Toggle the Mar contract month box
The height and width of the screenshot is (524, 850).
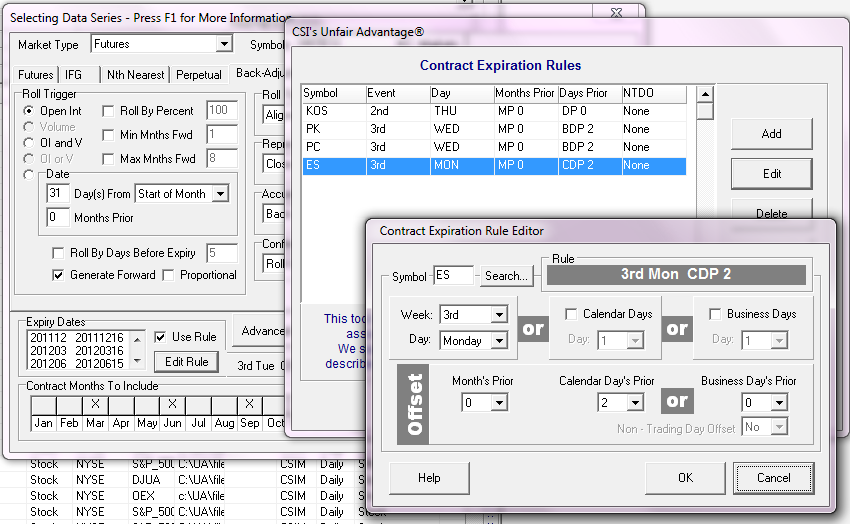pos(95,405)
